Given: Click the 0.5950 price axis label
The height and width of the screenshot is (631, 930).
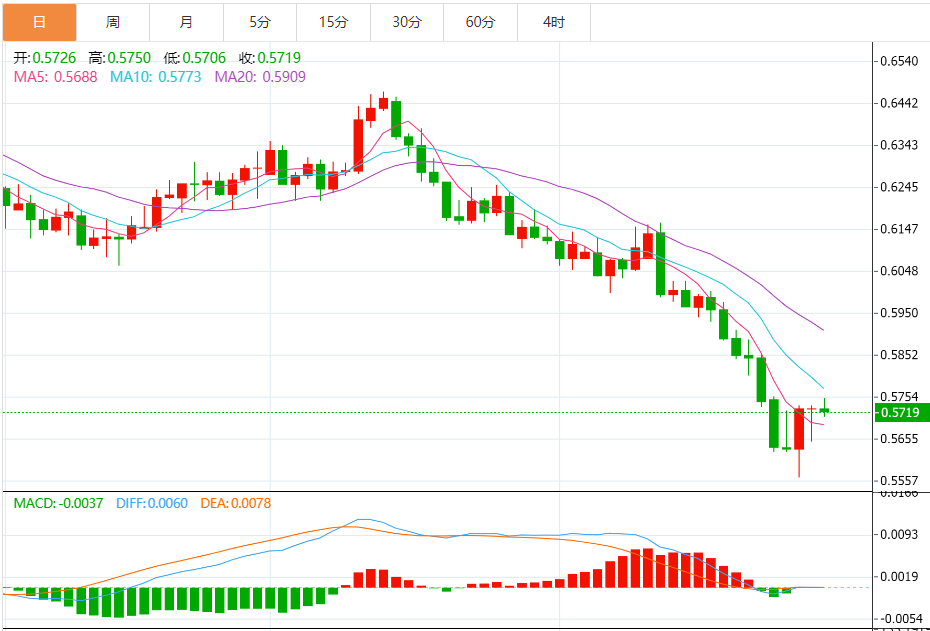Looking at the screenshot, I should [900, 313].
